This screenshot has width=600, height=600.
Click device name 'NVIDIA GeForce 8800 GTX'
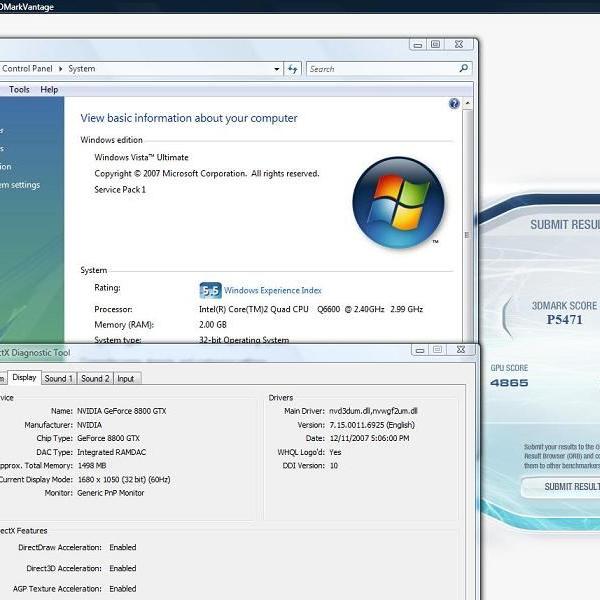click(122, 411)
